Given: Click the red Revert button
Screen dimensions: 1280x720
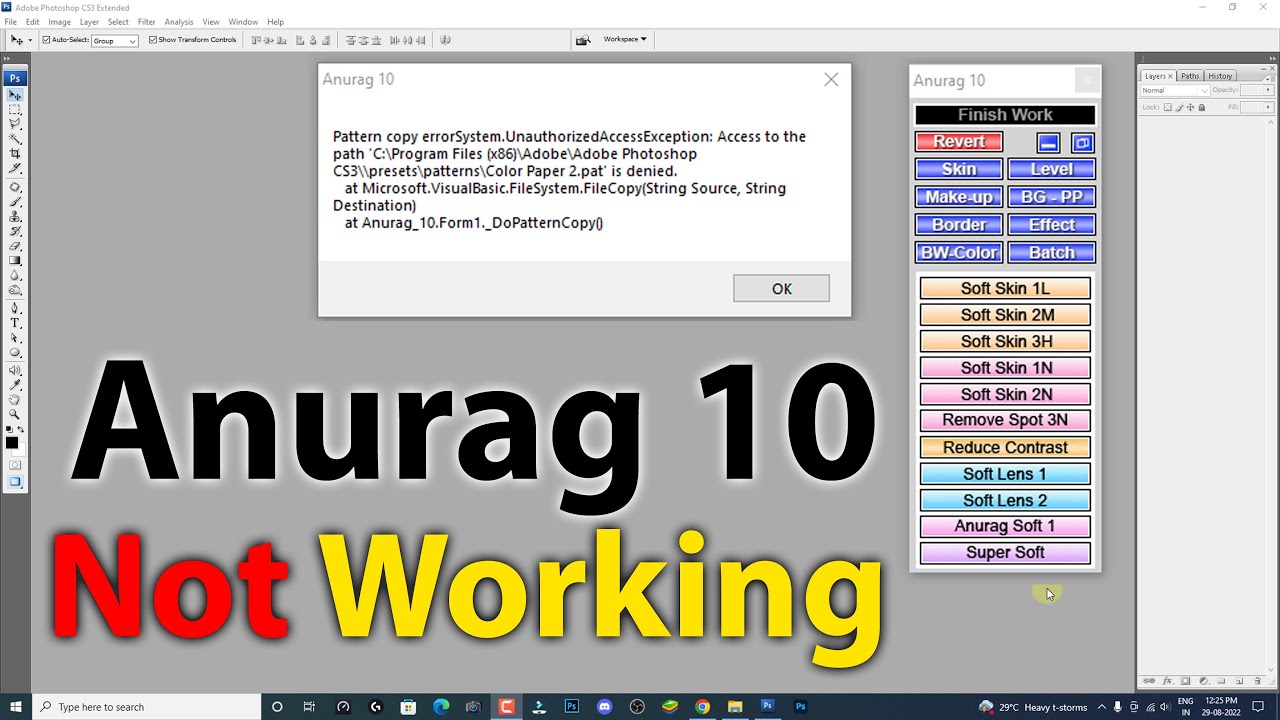Looking at the screenshot, I should click(958, 142).
